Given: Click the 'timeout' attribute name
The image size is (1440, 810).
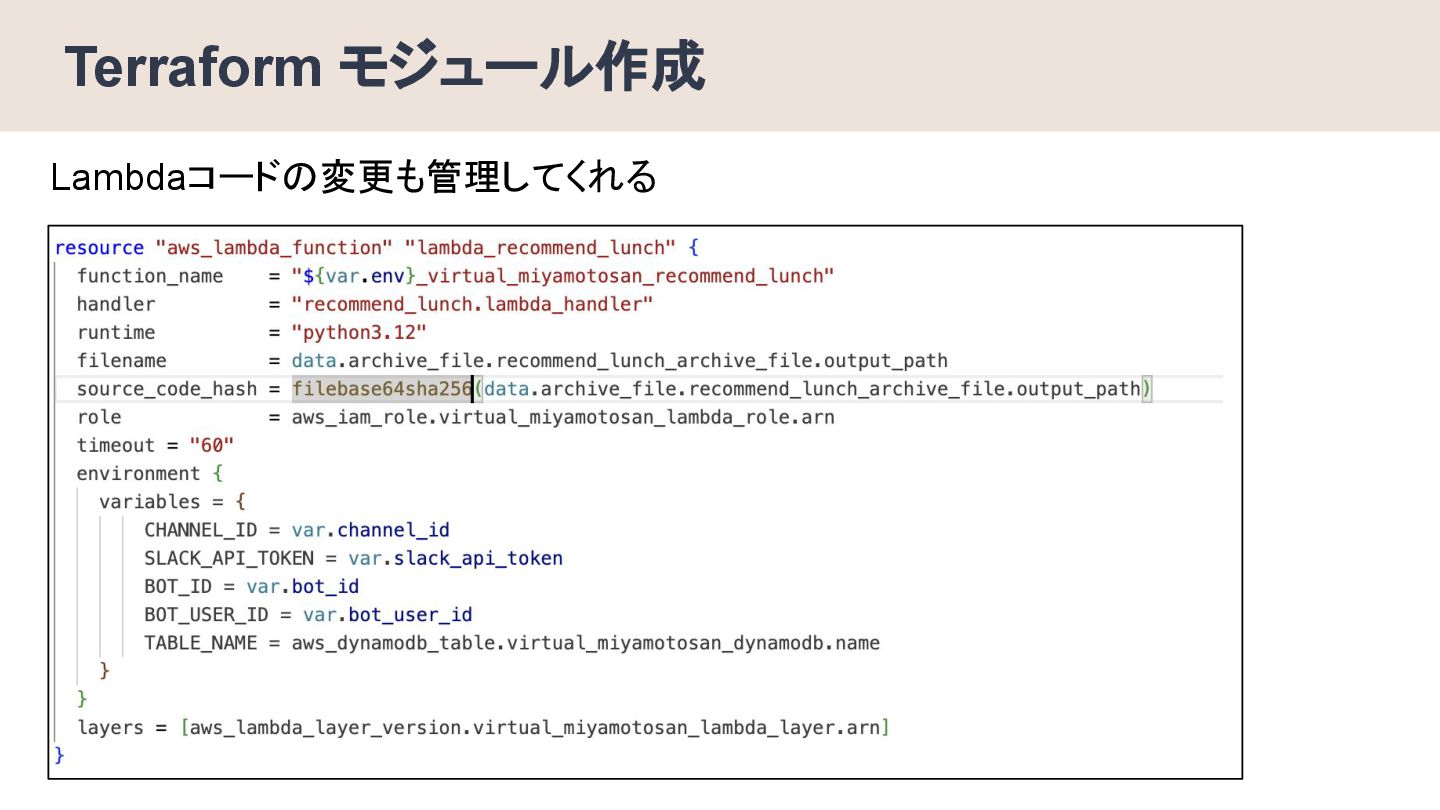Looking at the screenshot, I should click(116, 445).
